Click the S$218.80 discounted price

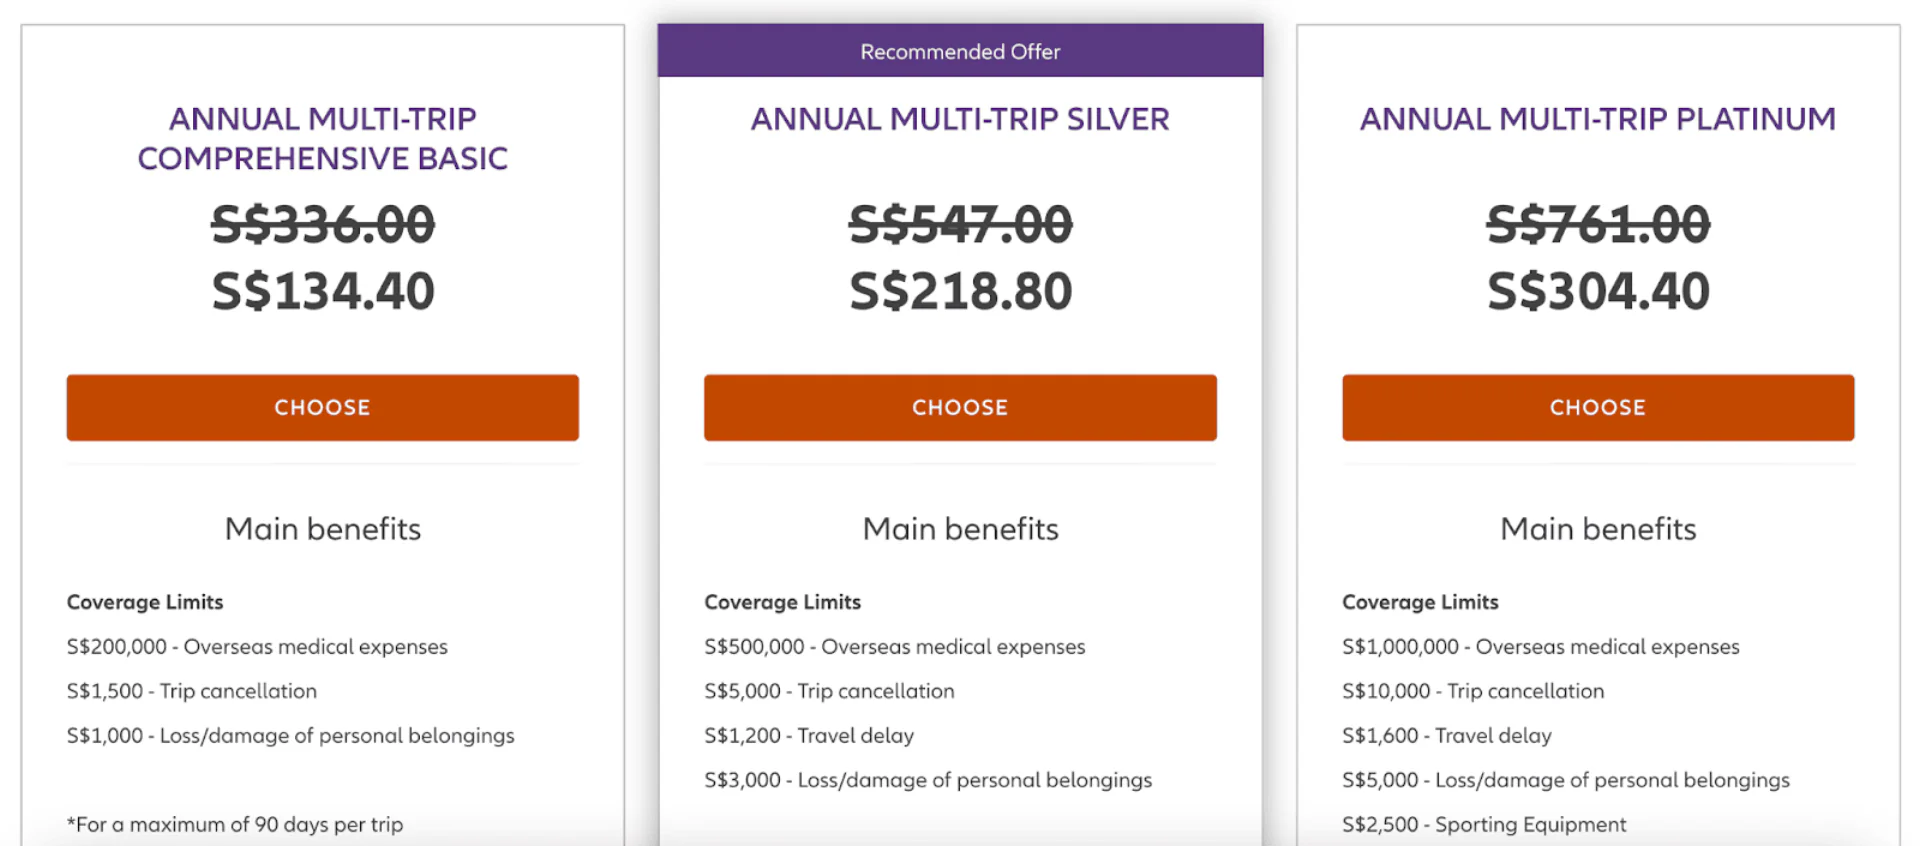pos(960,291)
